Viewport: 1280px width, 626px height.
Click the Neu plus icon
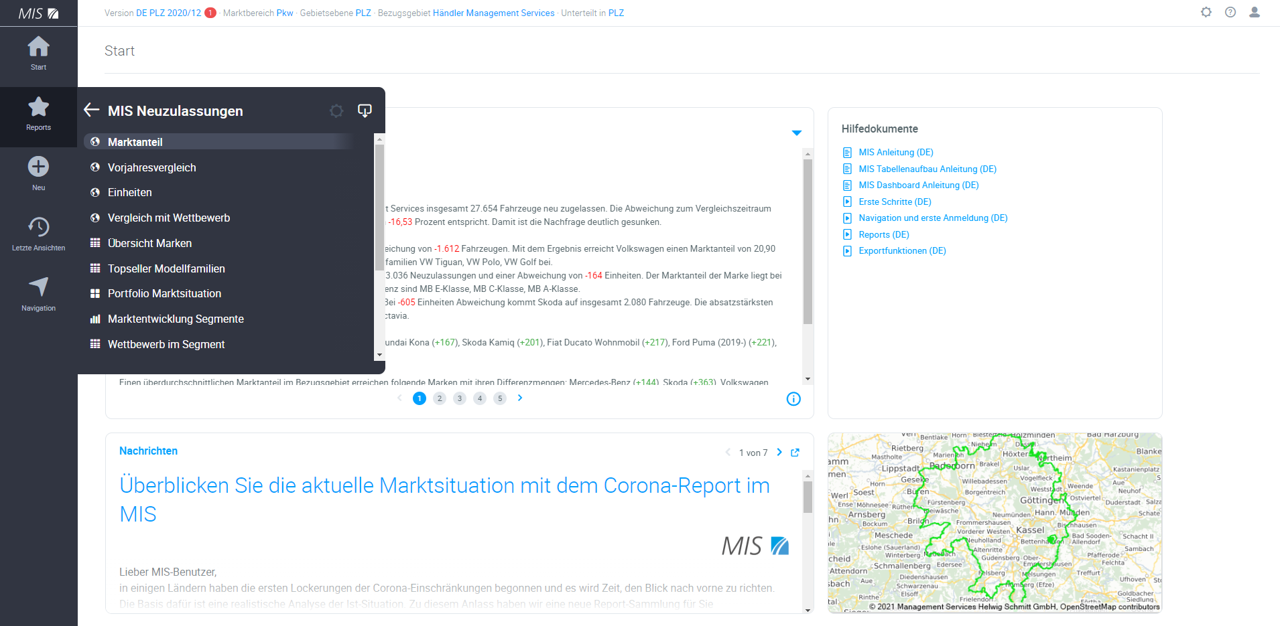38,166
